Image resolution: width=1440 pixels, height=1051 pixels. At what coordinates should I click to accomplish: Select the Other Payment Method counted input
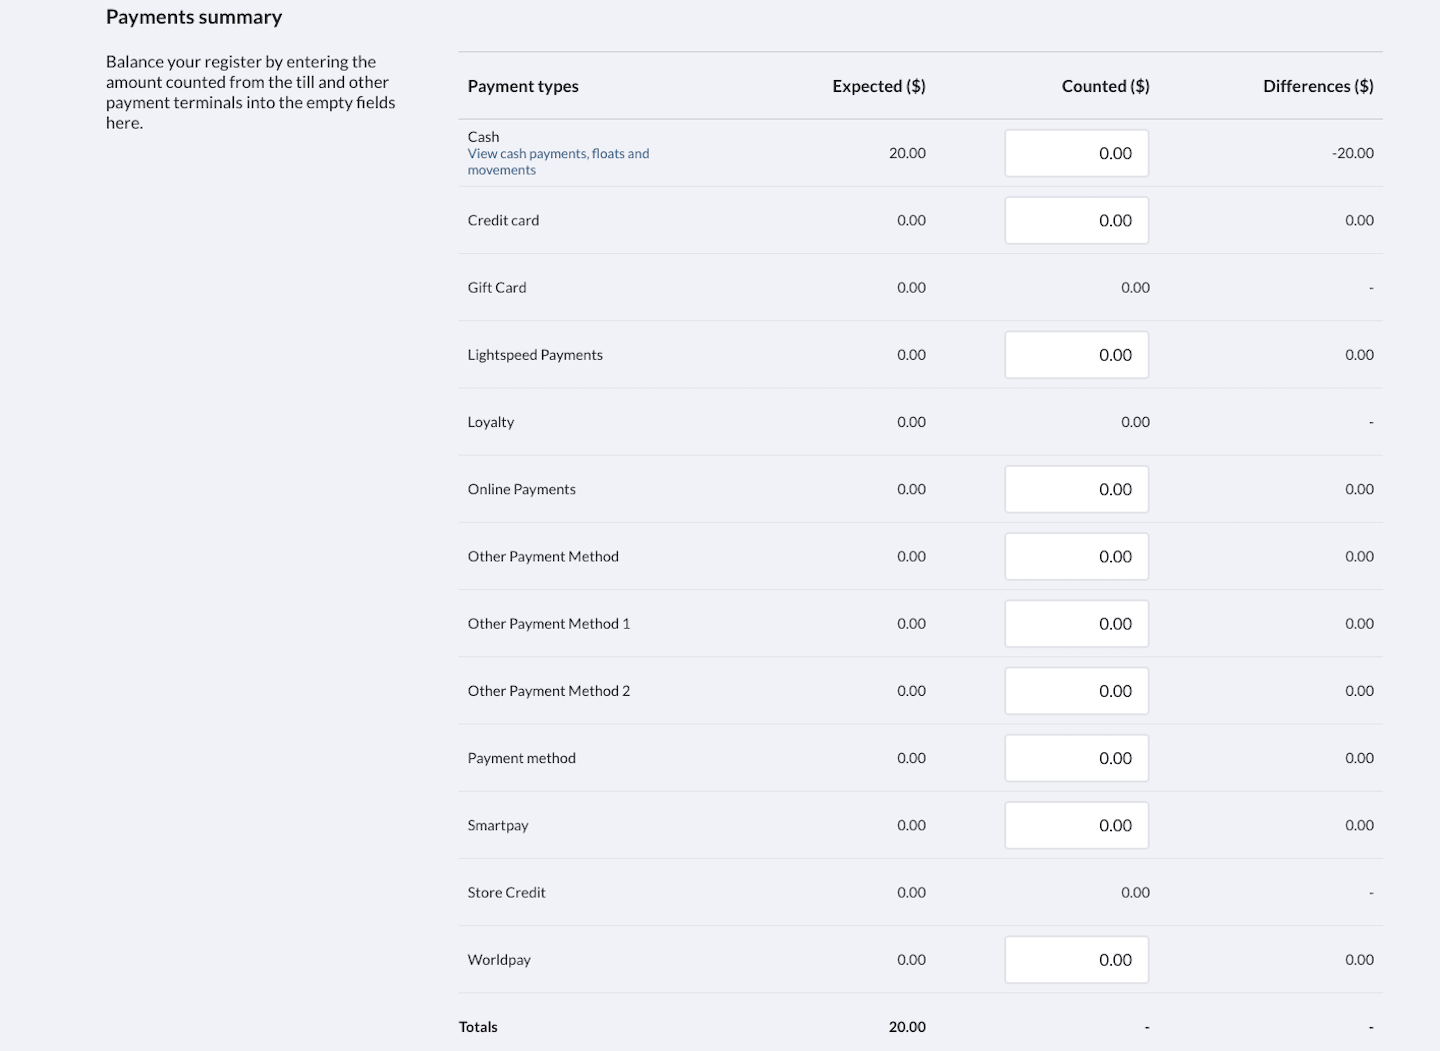coord(1076,556)
